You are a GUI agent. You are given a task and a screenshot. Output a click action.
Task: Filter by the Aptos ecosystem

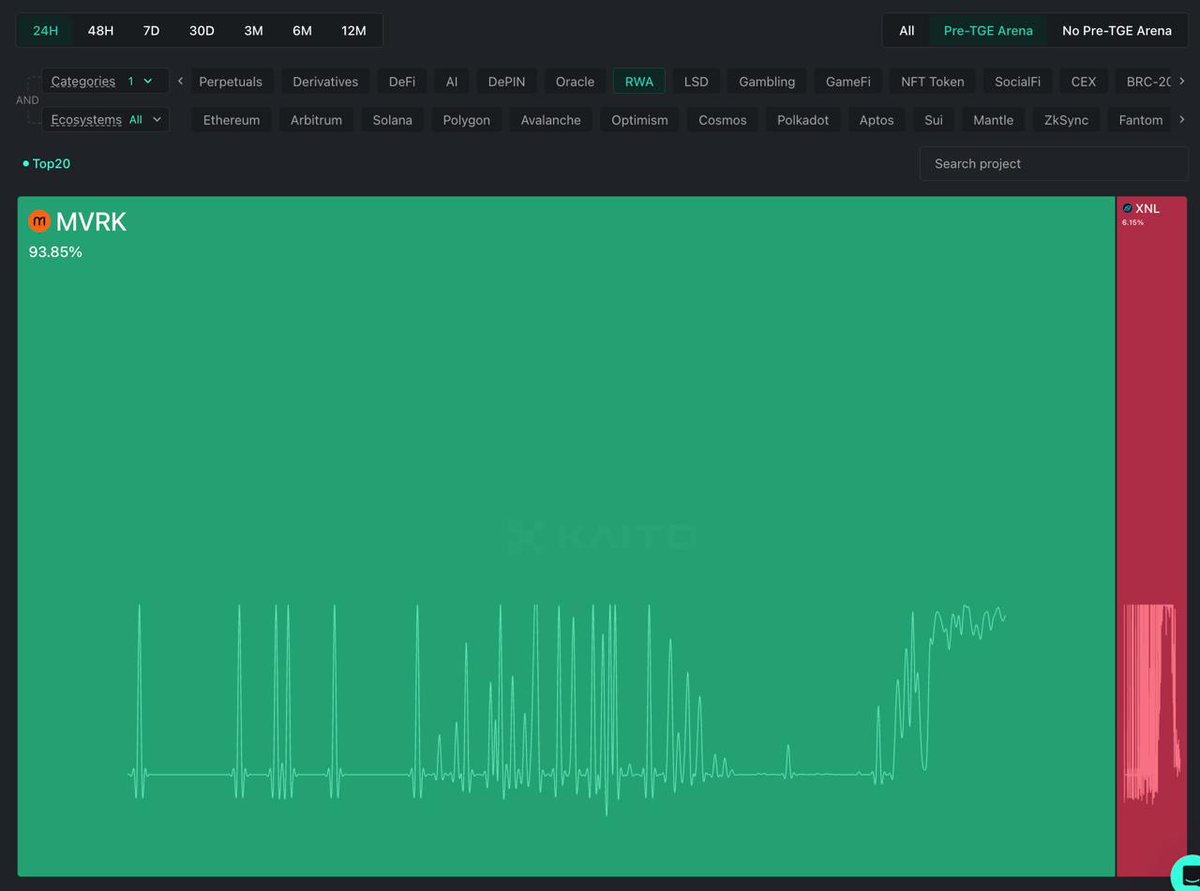click(x=877, y=120)
